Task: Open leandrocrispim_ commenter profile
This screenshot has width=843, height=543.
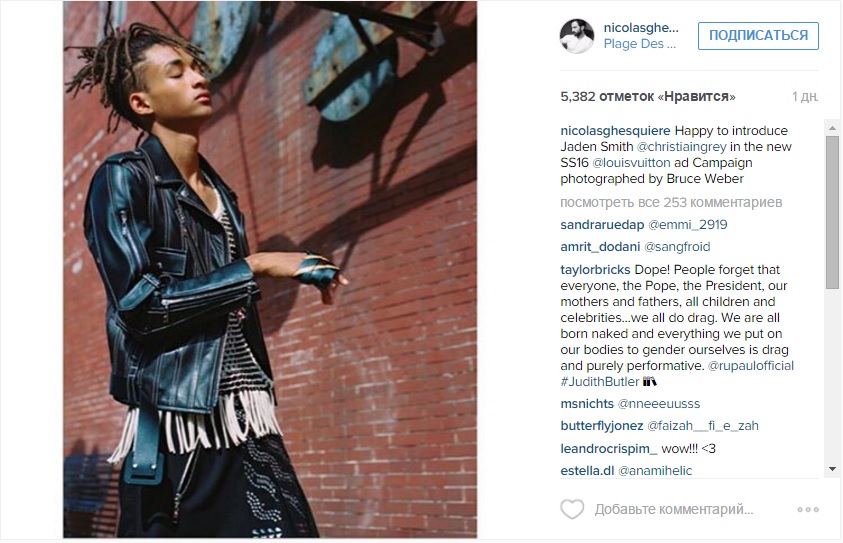Action: click(x=609, y=448)
